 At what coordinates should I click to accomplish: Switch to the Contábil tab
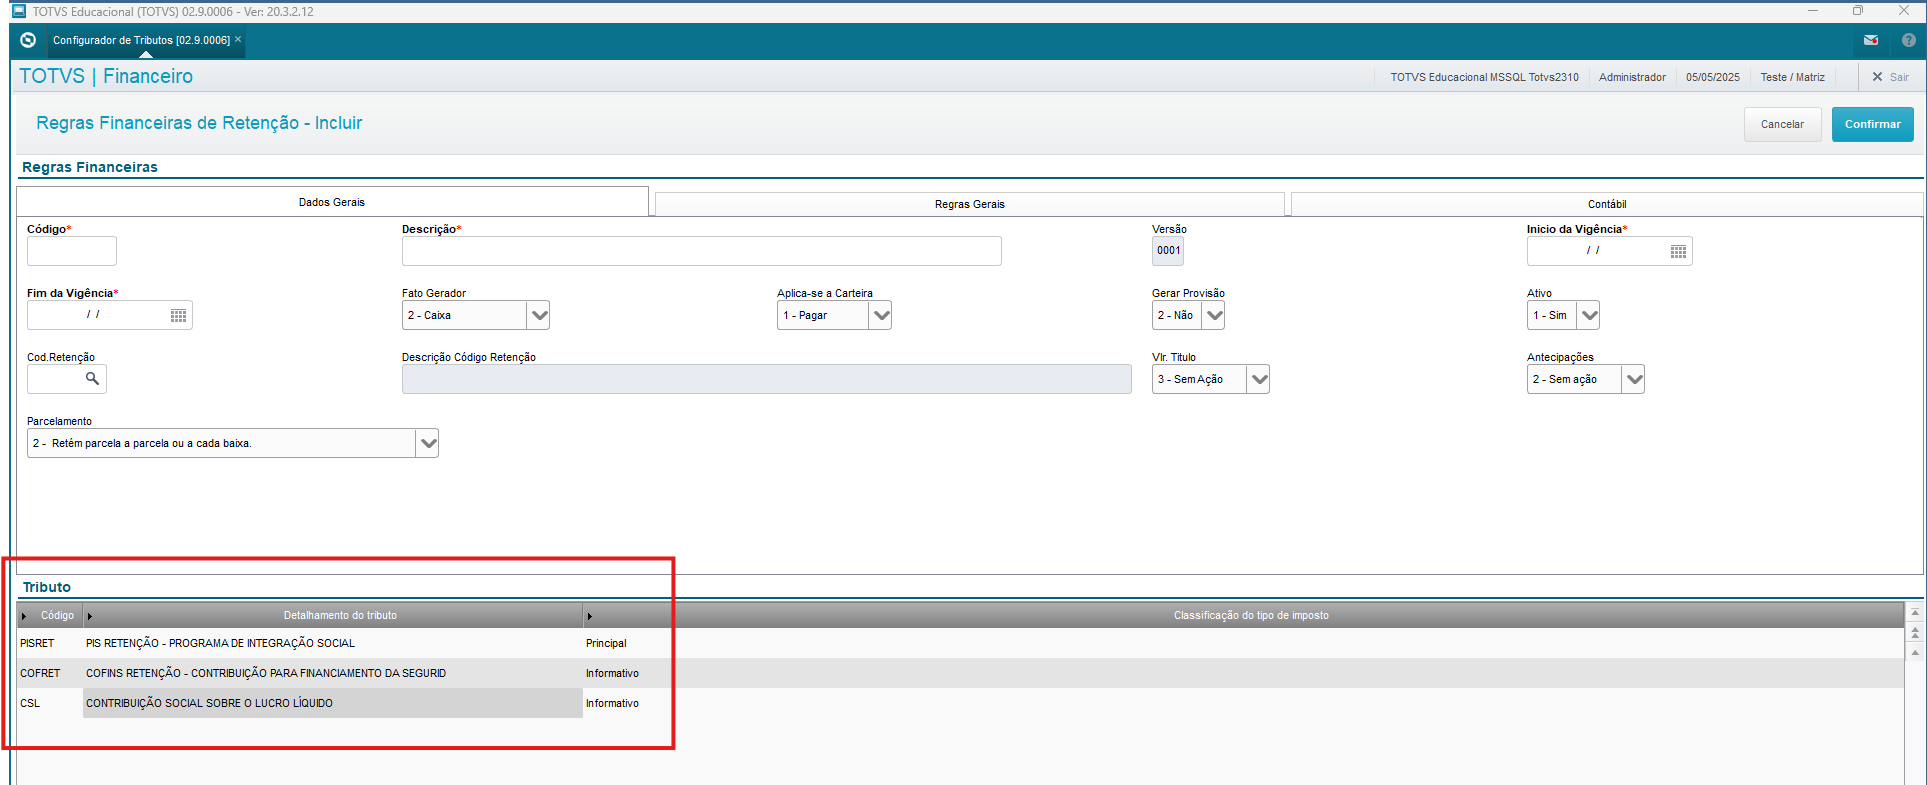tap(1606, 204)
